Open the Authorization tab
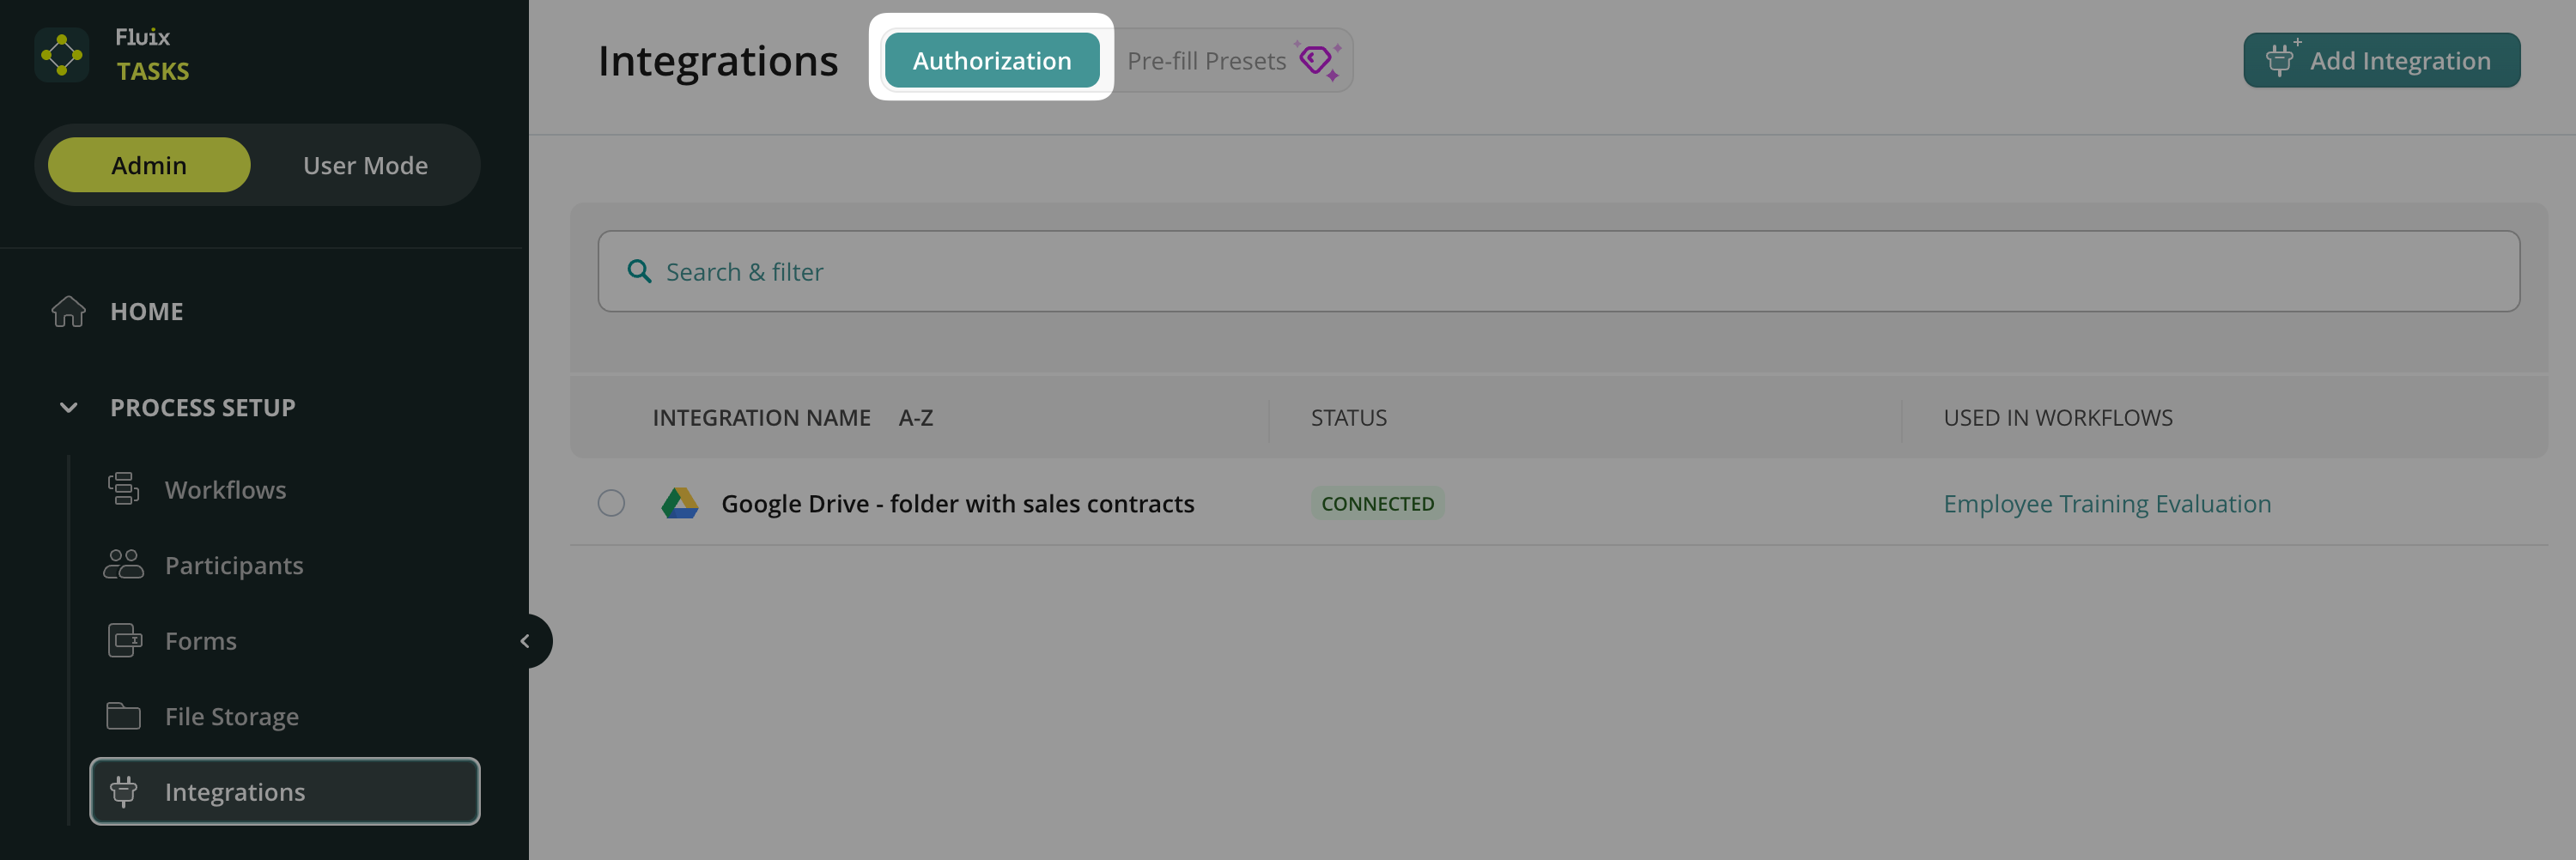The height and width of the screenshot is (860, 2576). click(x=991, y=60)
